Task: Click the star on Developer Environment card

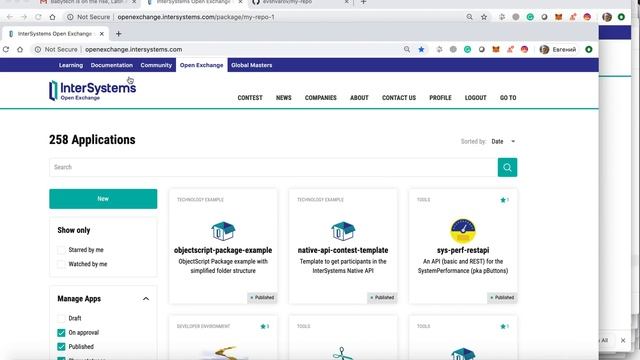Action: coord(263,327)
